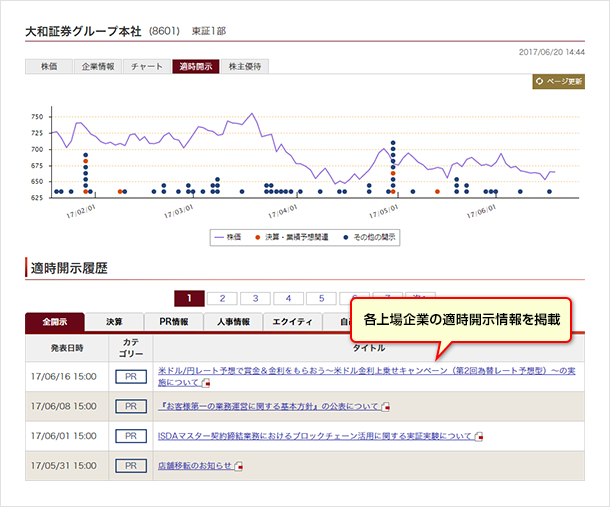Screen dimensions: 610x507
Task: Go to page 3 of disclosure history
Action: pos(255,298)
